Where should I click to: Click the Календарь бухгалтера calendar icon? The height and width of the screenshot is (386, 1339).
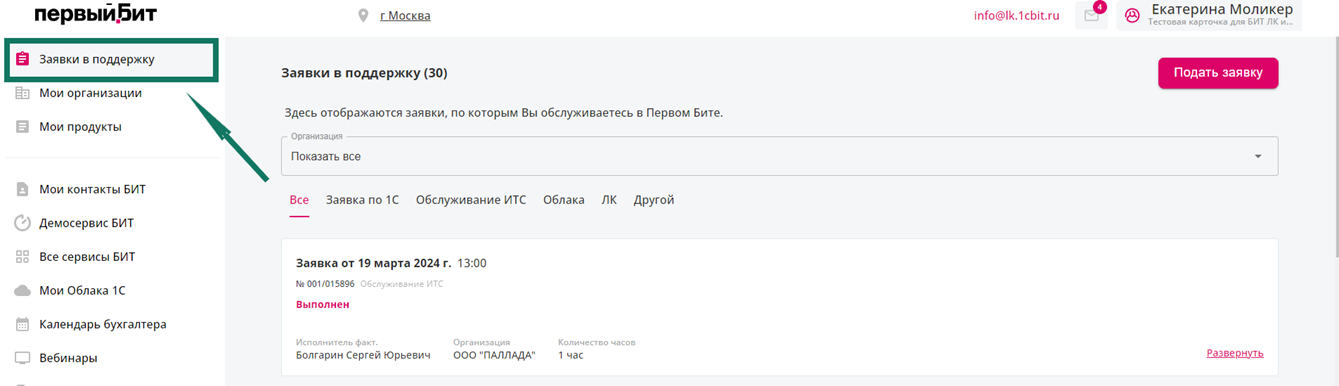(23, 324)
